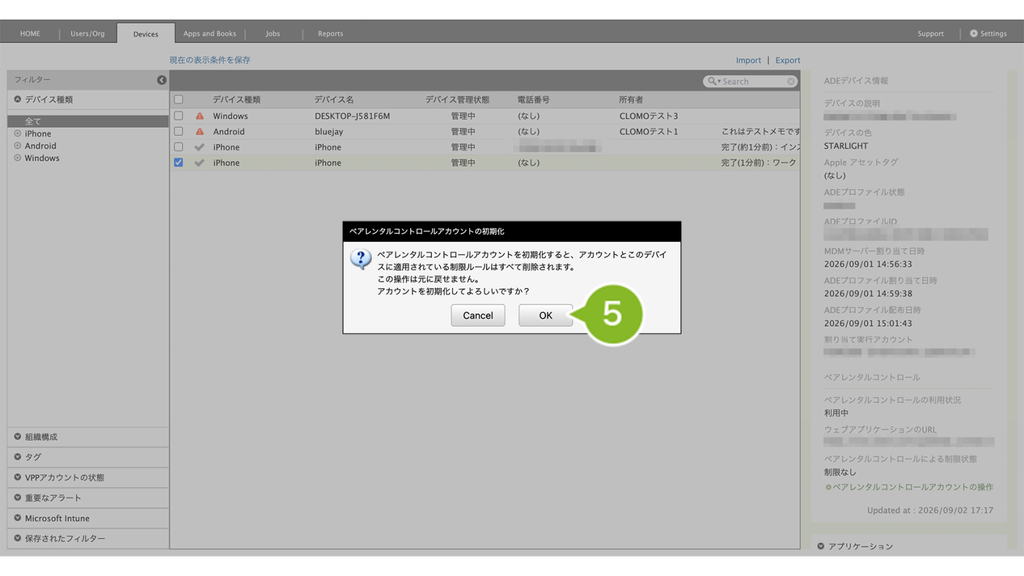
Task: Uncheck the selected iPhone row checkbox
Action: [178, 163]
